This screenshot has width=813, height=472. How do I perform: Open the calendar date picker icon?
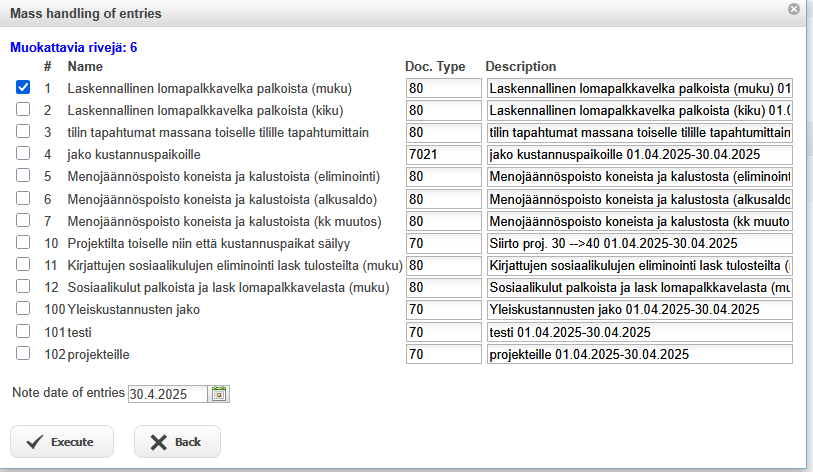pyautogui.click(x=219, y=394)
